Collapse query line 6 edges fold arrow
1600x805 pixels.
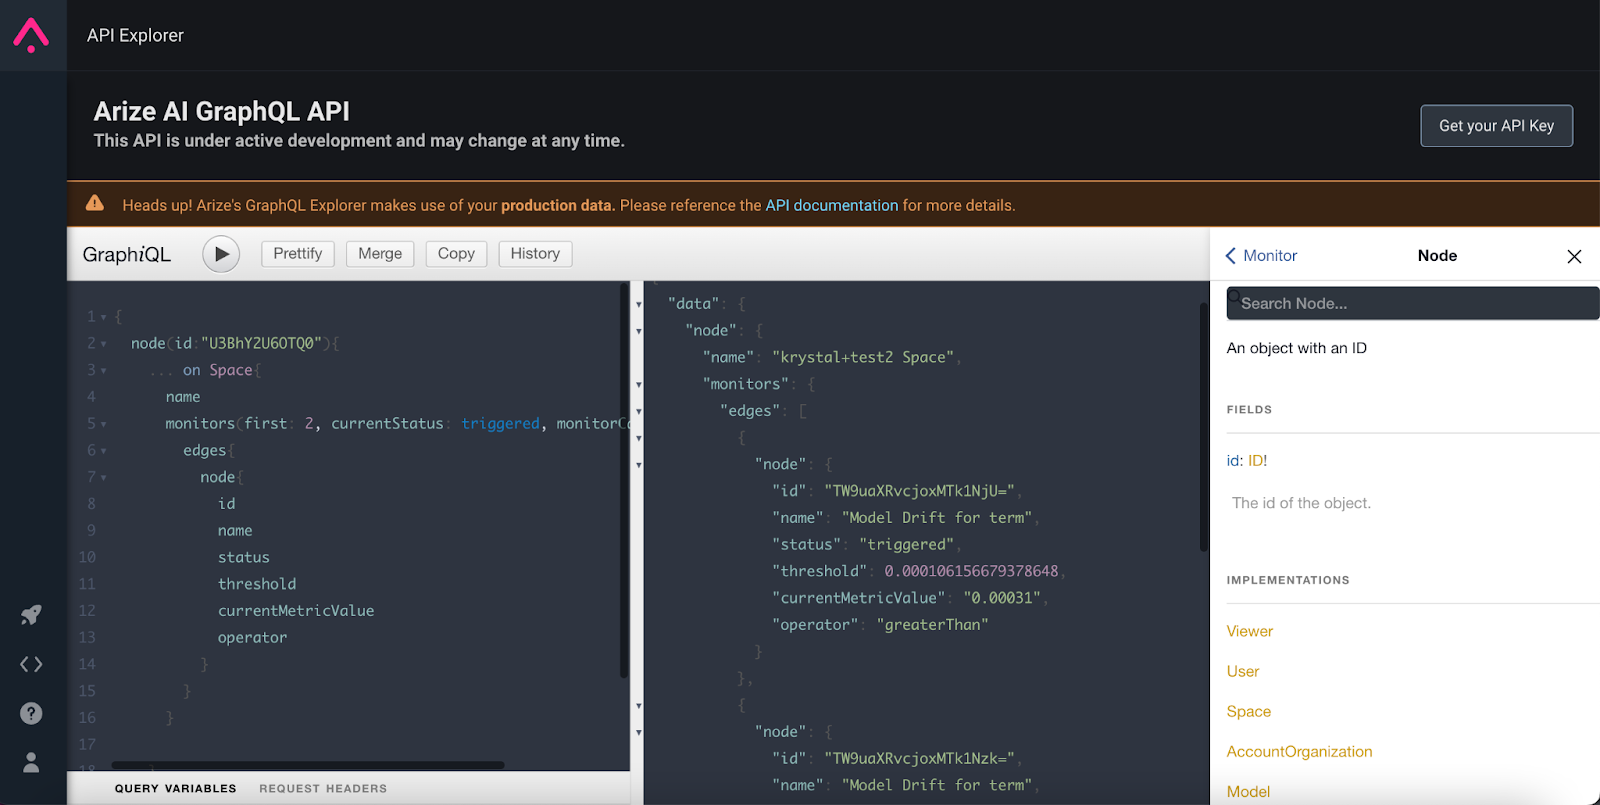104,451
